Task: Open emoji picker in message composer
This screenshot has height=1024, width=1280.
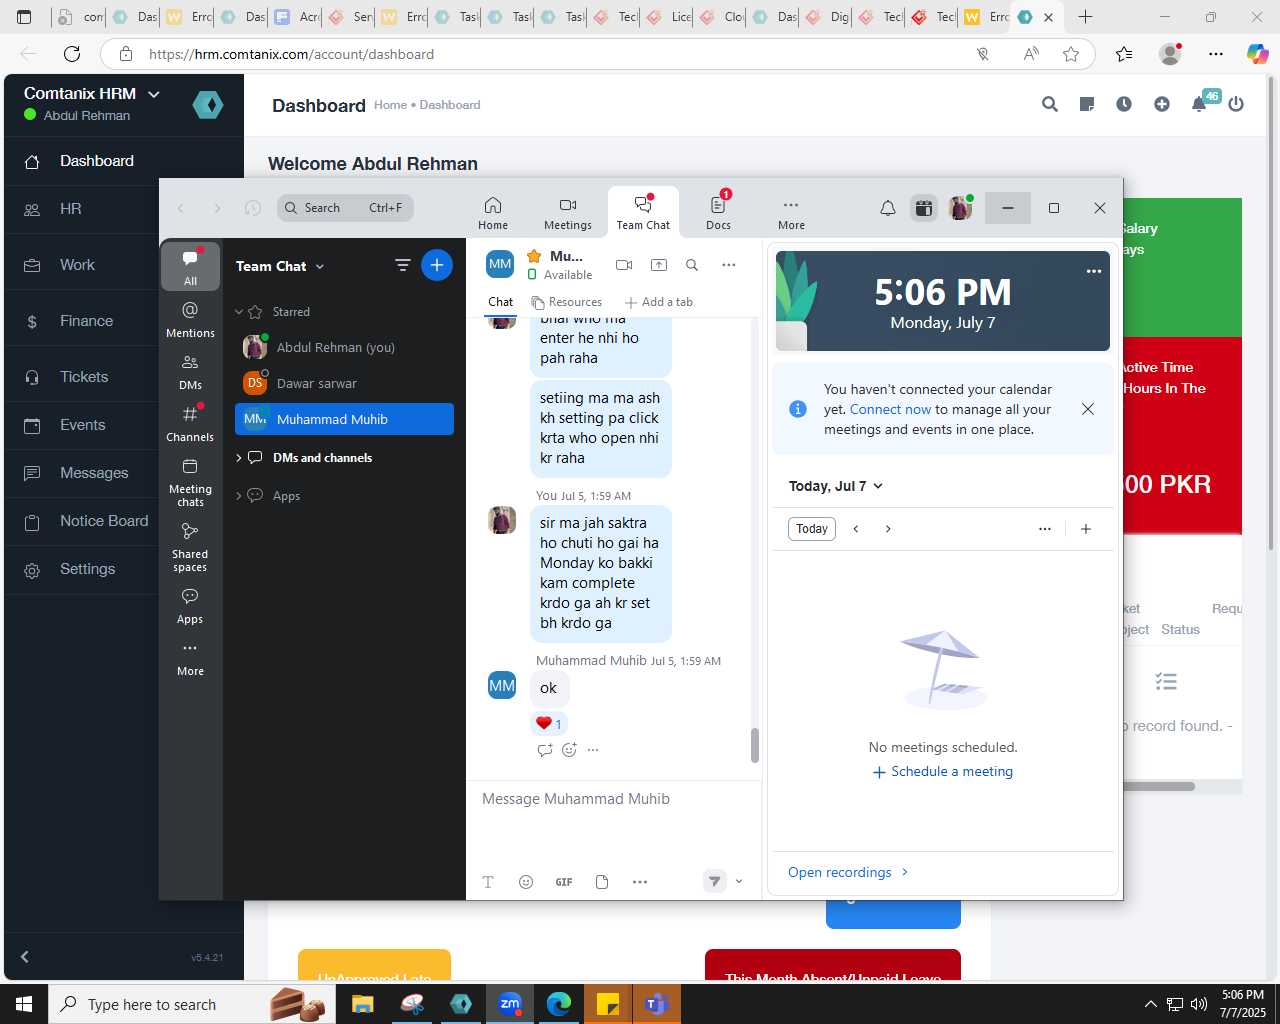Action: pos(526,882)
